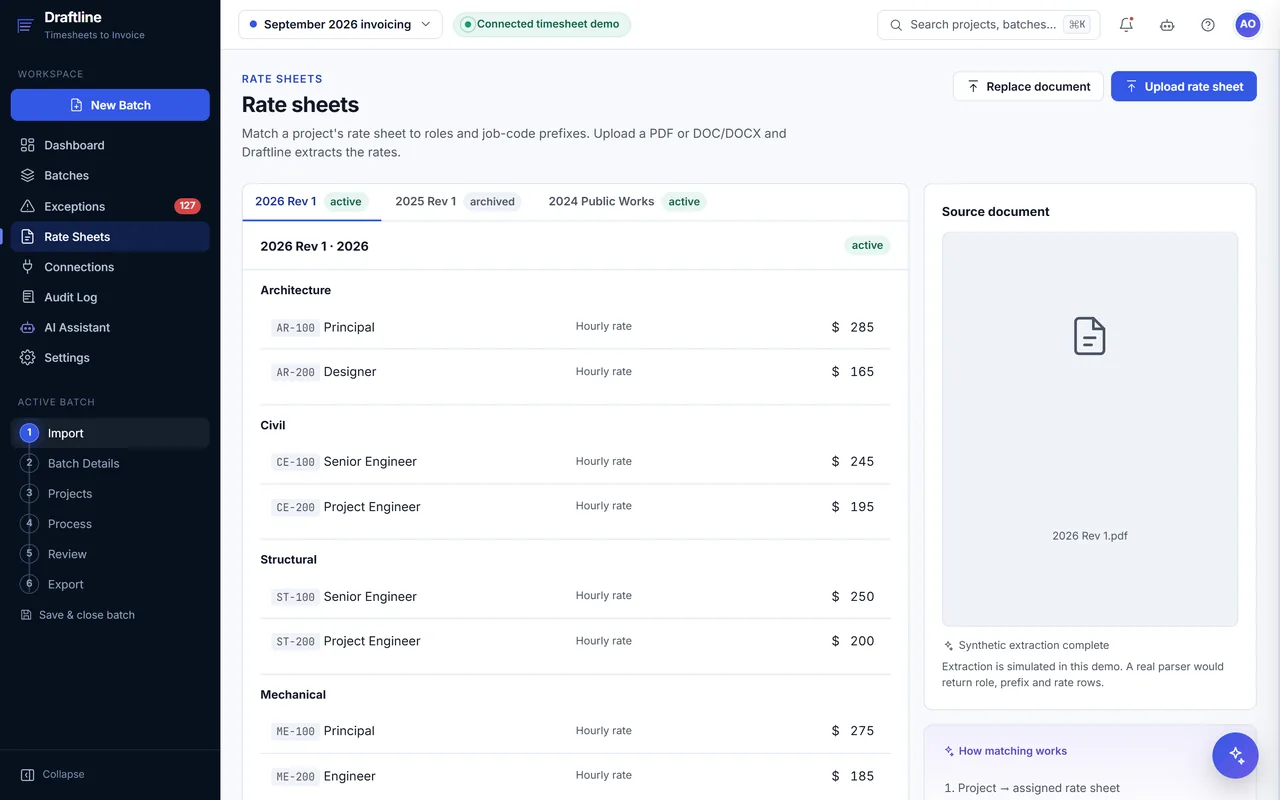1280x800 pixels.
Task: Collapse the sidebar
Action: click(53, 774)
